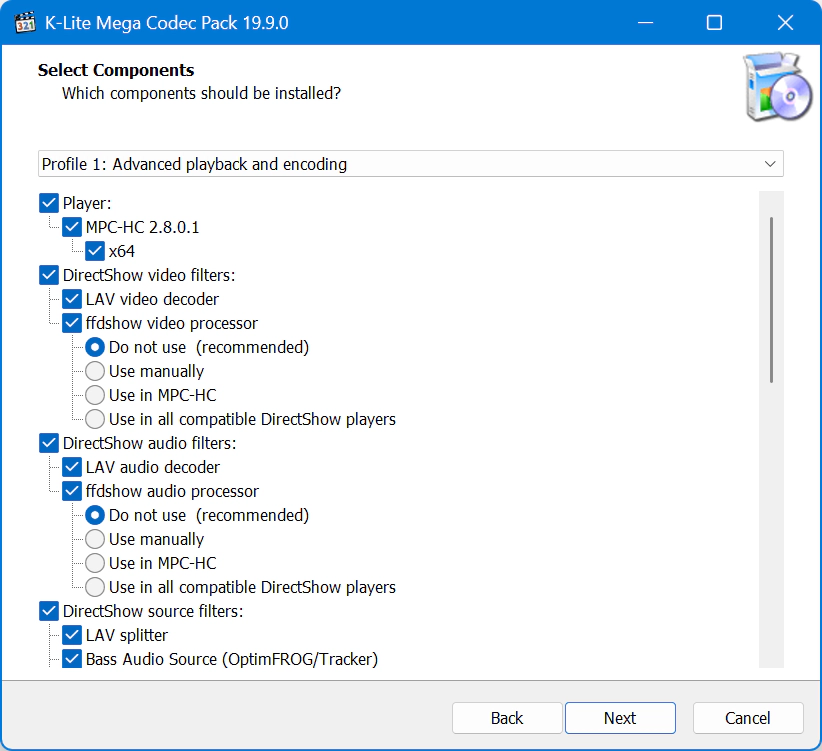Click the installer box and disc icon
Screen dimensions: 822x751
(x=777, y=87)
